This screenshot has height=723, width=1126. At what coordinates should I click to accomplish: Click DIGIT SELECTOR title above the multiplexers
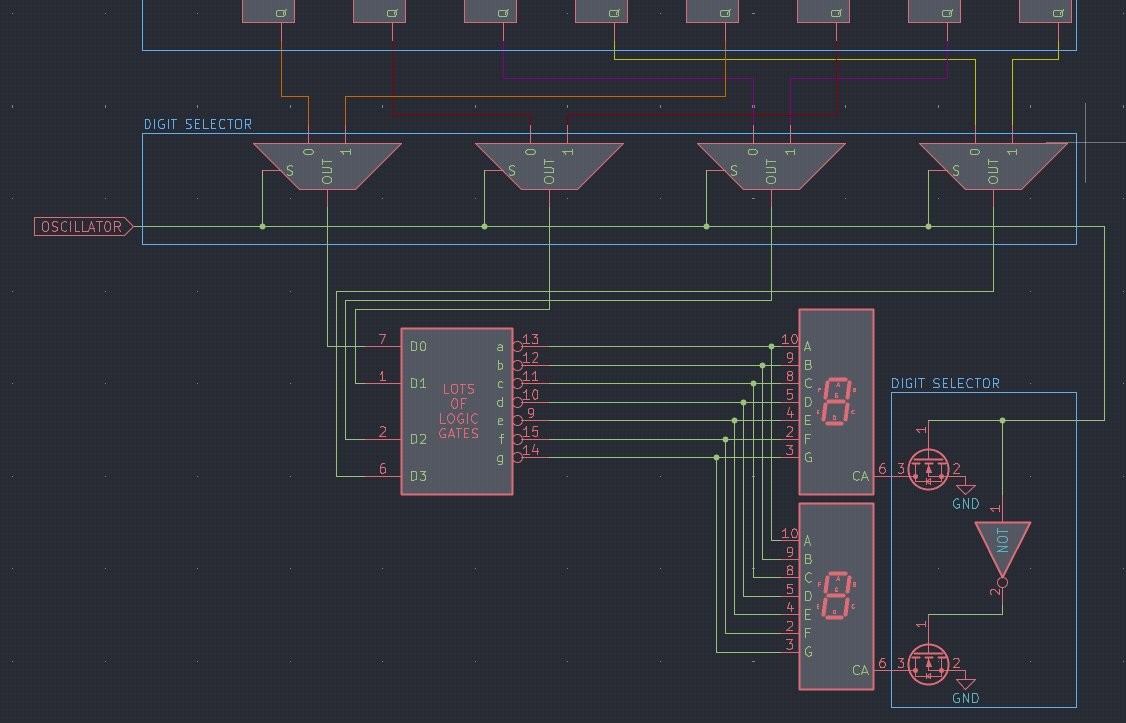tap(198, 124)
